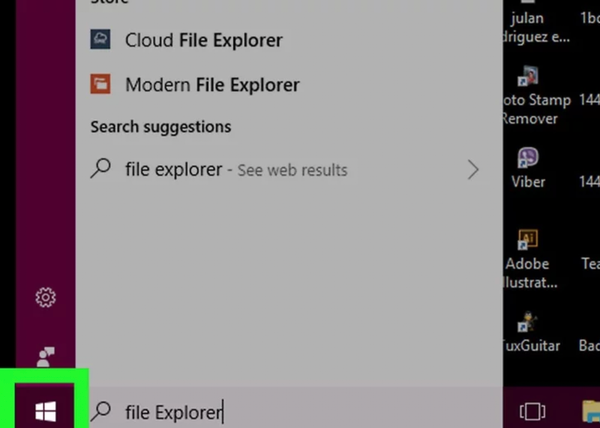Select the Cloud File Explorer result name
Viewport: 600px width, 428px height.
pos(203,41)
